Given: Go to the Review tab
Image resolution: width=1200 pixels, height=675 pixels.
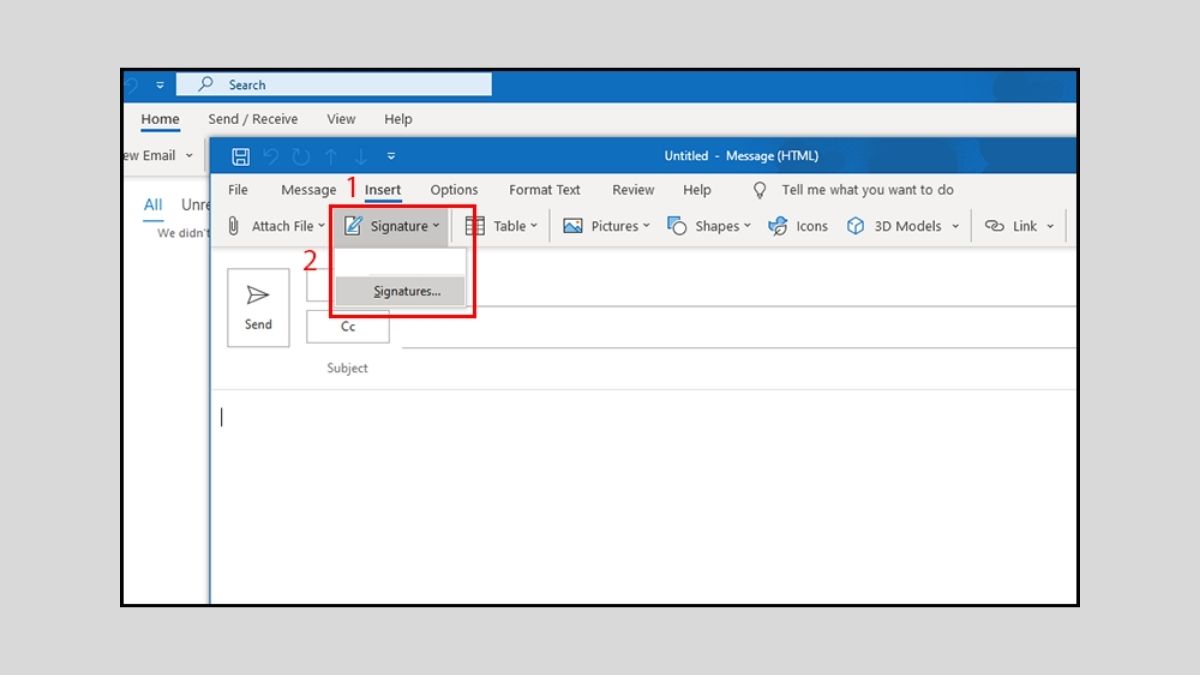Looking at the screenshot, I should tap(633, 190).
